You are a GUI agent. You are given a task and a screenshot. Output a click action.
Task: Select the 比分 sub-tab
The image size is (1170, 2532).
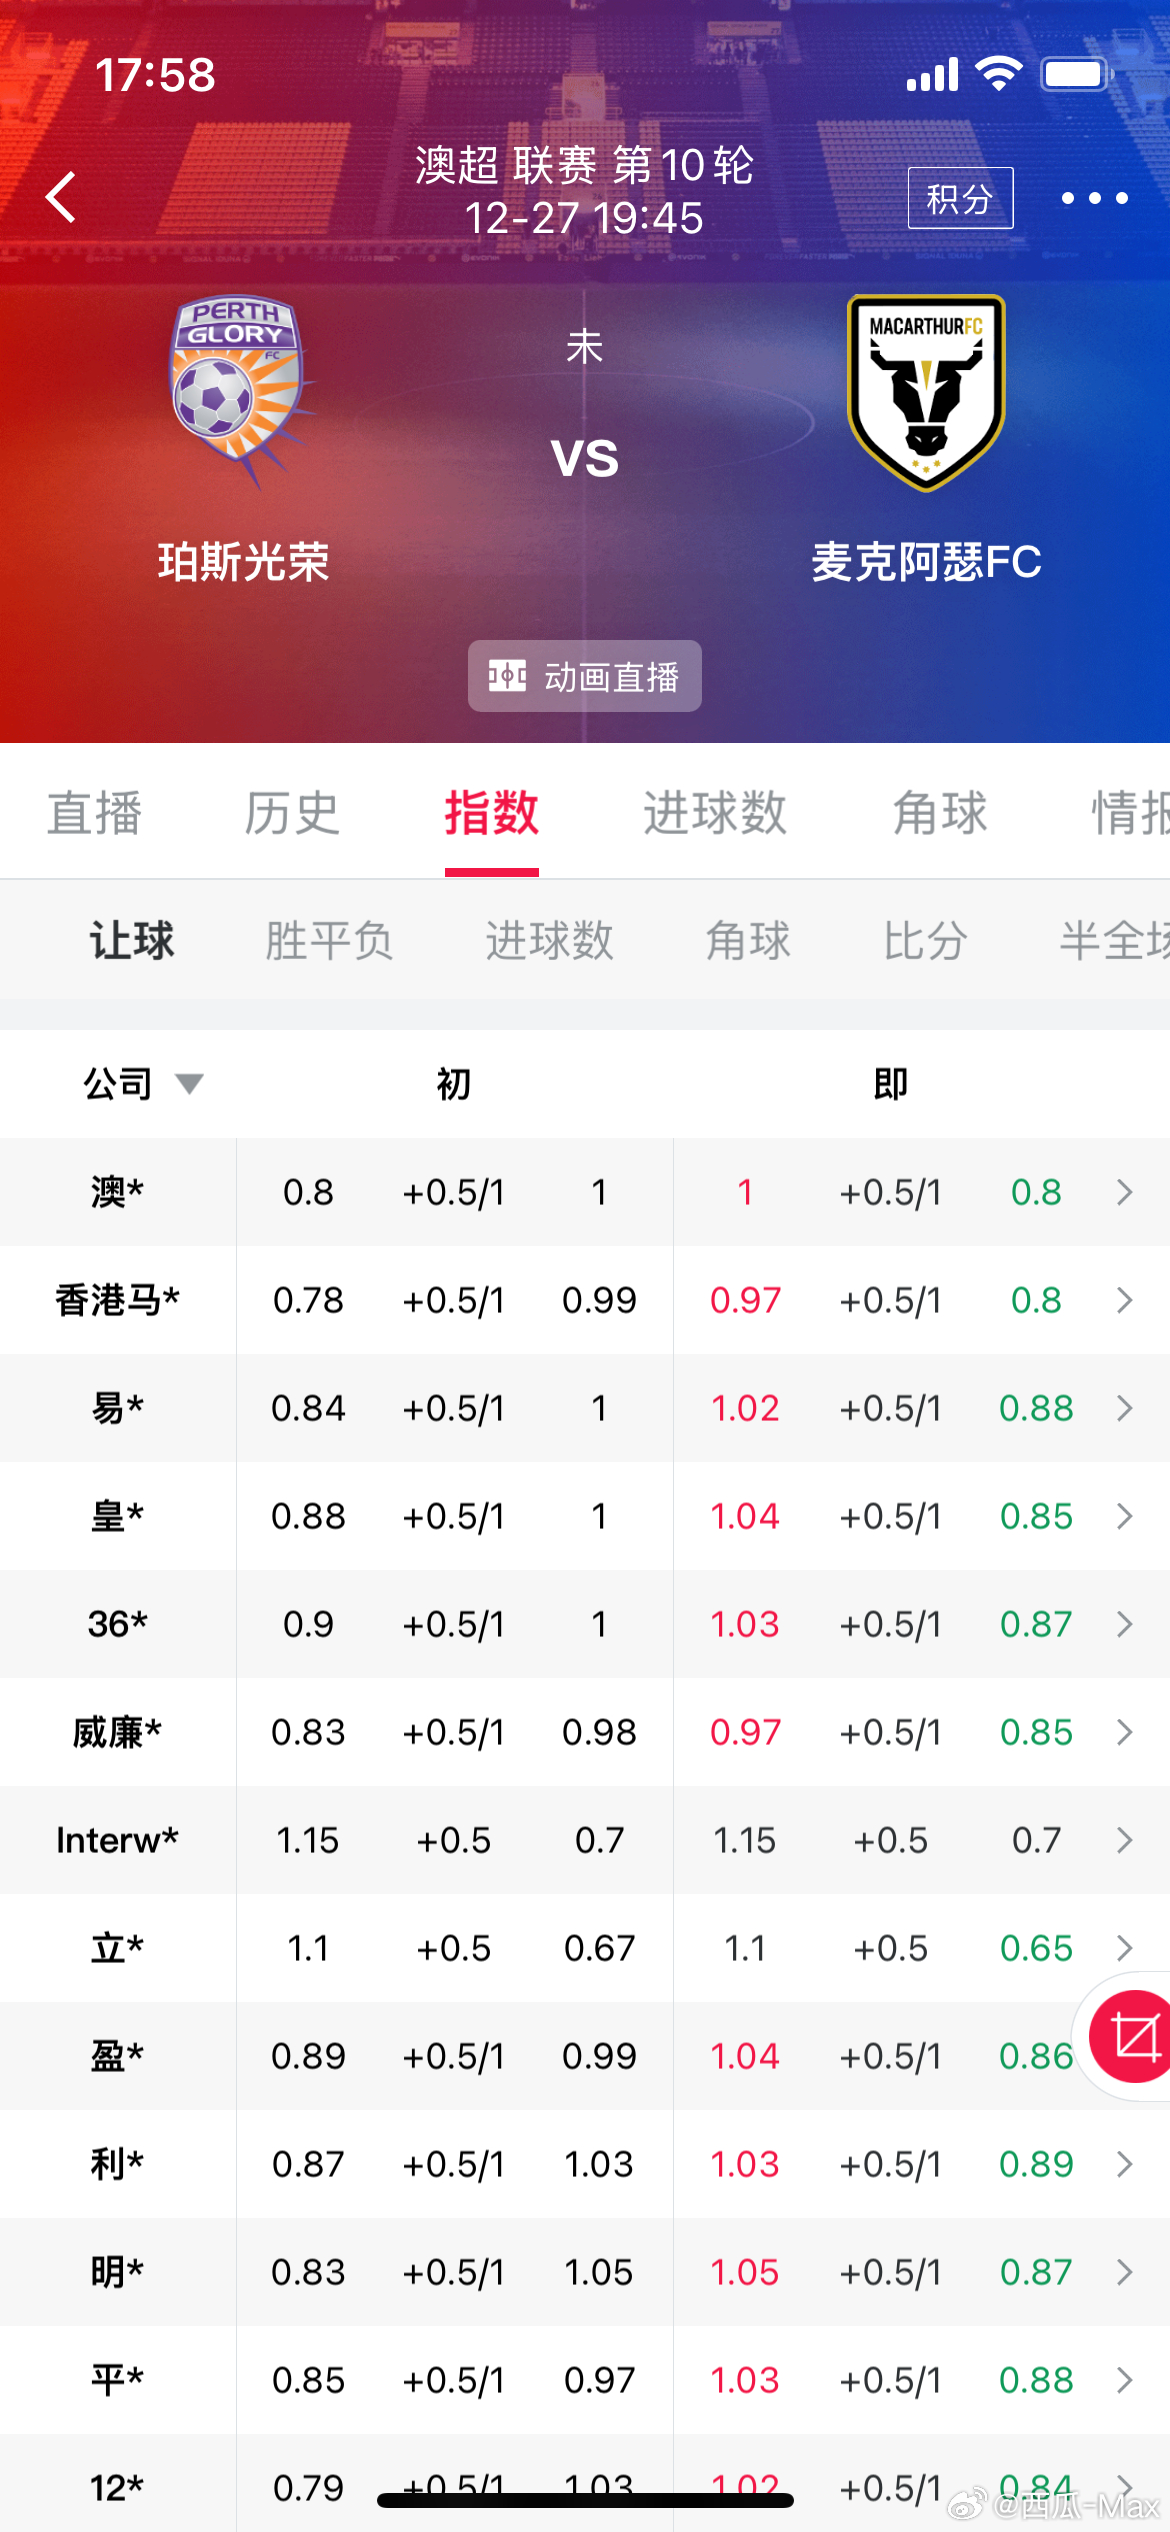pos(925,940)
